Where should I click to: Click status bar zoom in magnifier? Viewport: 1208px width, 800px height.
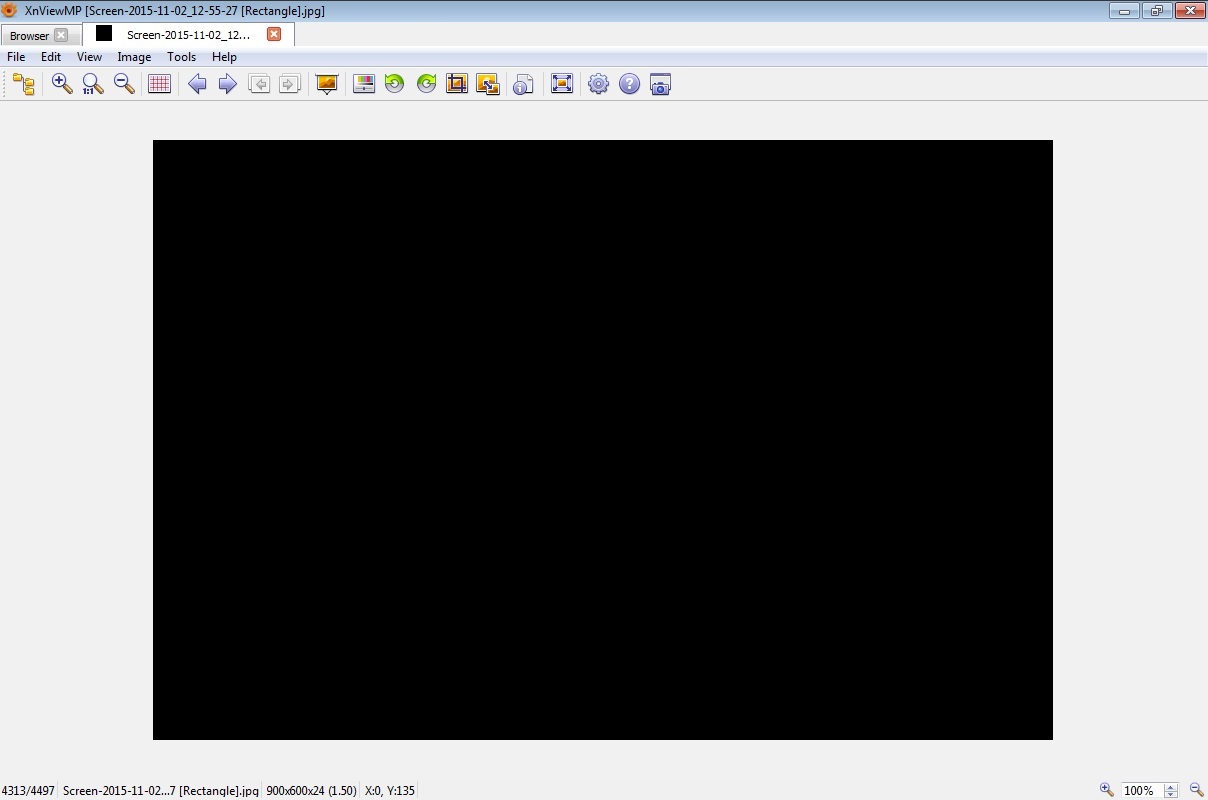(1106, 790)
